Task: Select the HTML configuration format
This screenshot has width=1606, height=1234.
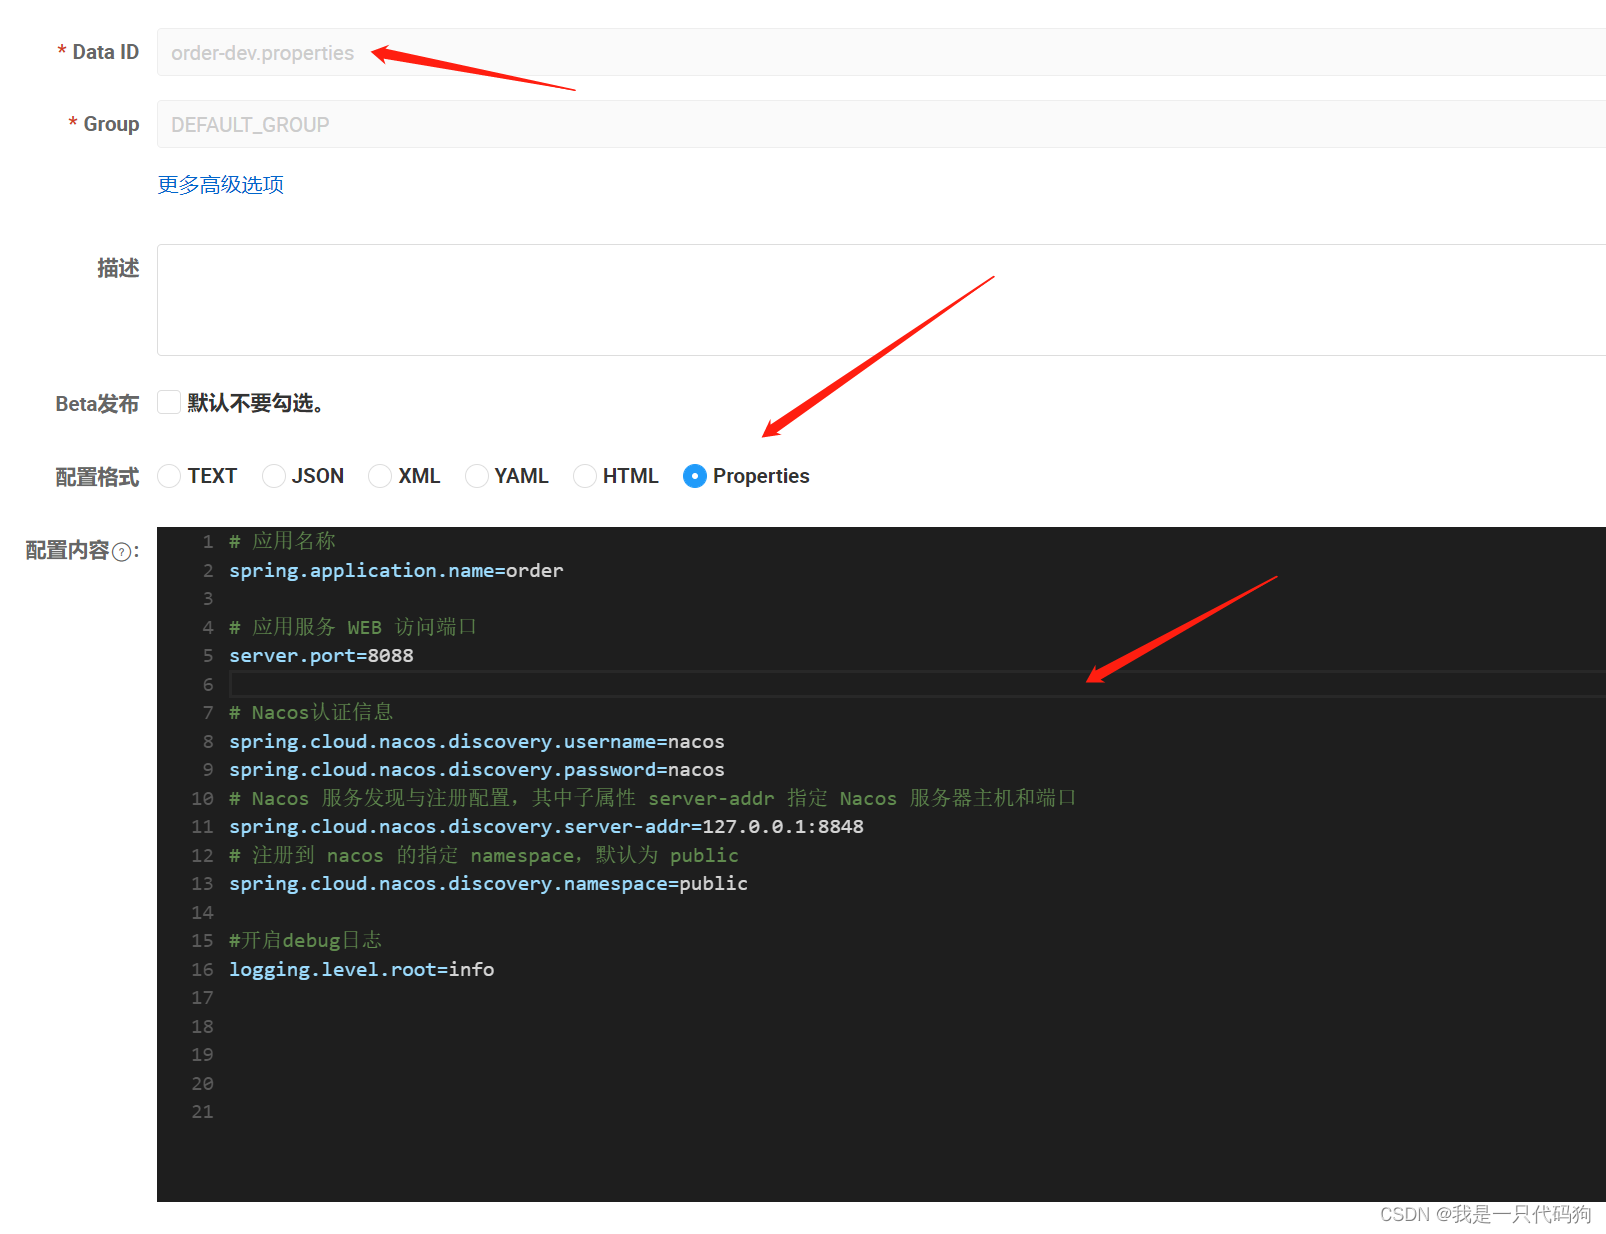Action: pos(585,476)
